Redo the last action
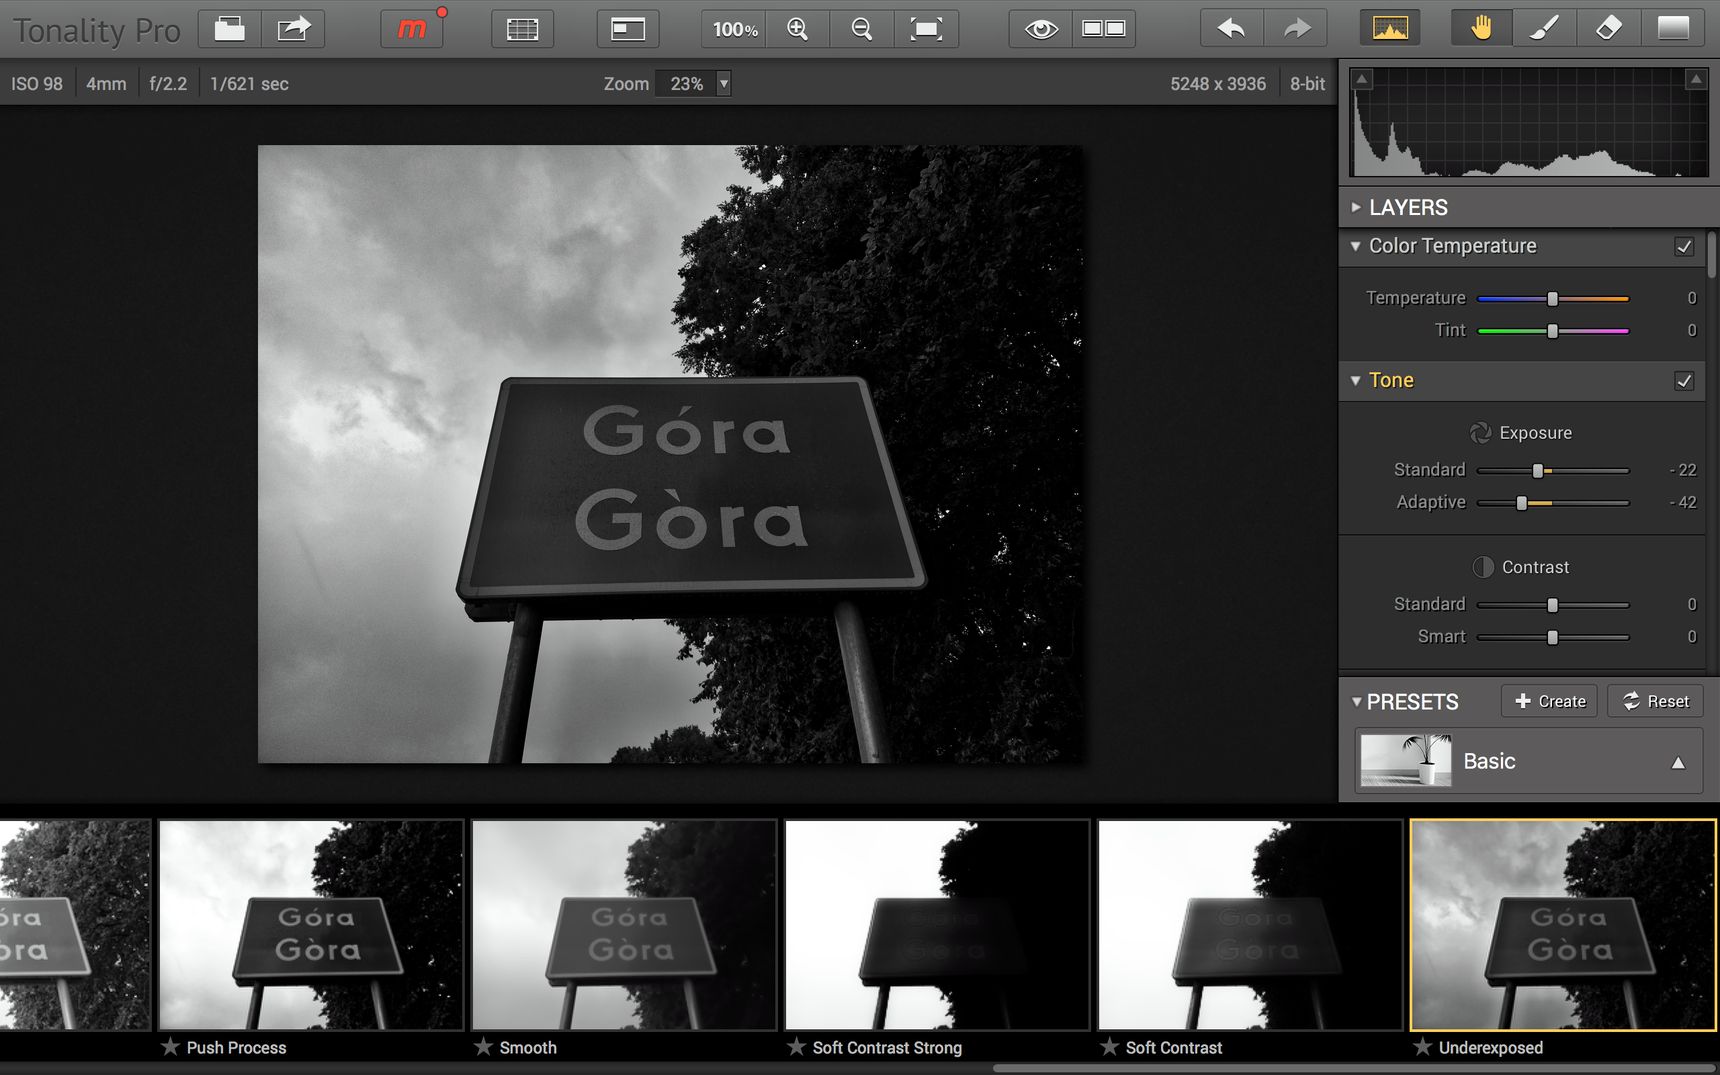1720x1075 pixels. pos(1296,29)
